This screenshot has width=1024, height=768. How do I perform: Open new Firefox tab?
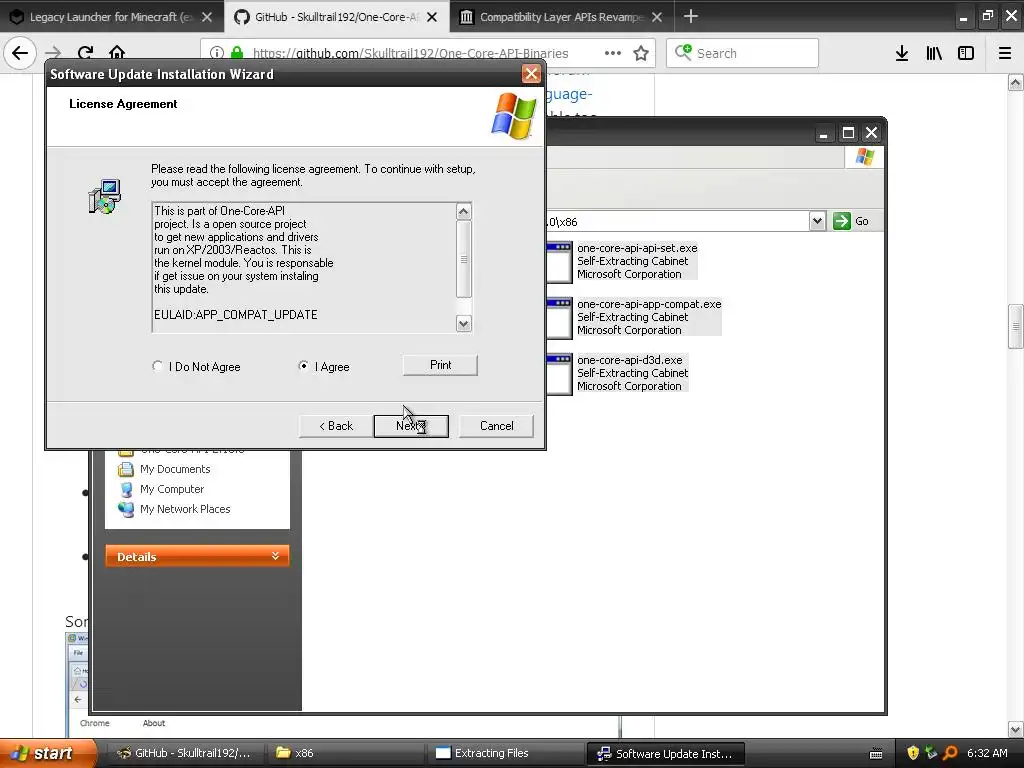(691, 16)
